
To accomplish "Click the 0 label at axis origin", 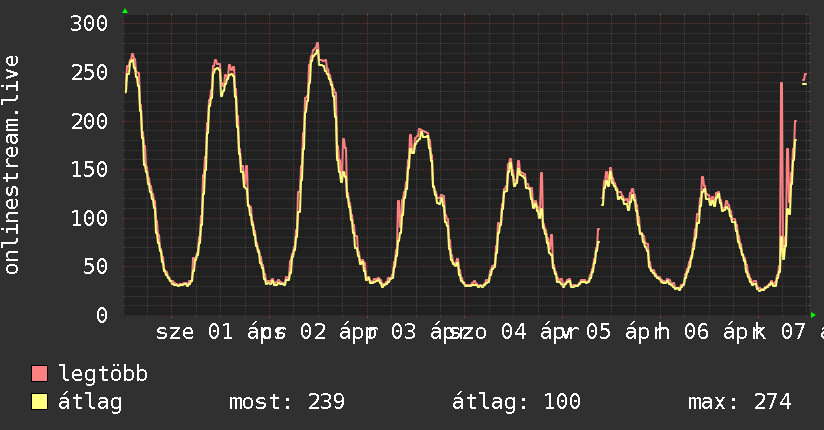I will coord(101,315).
